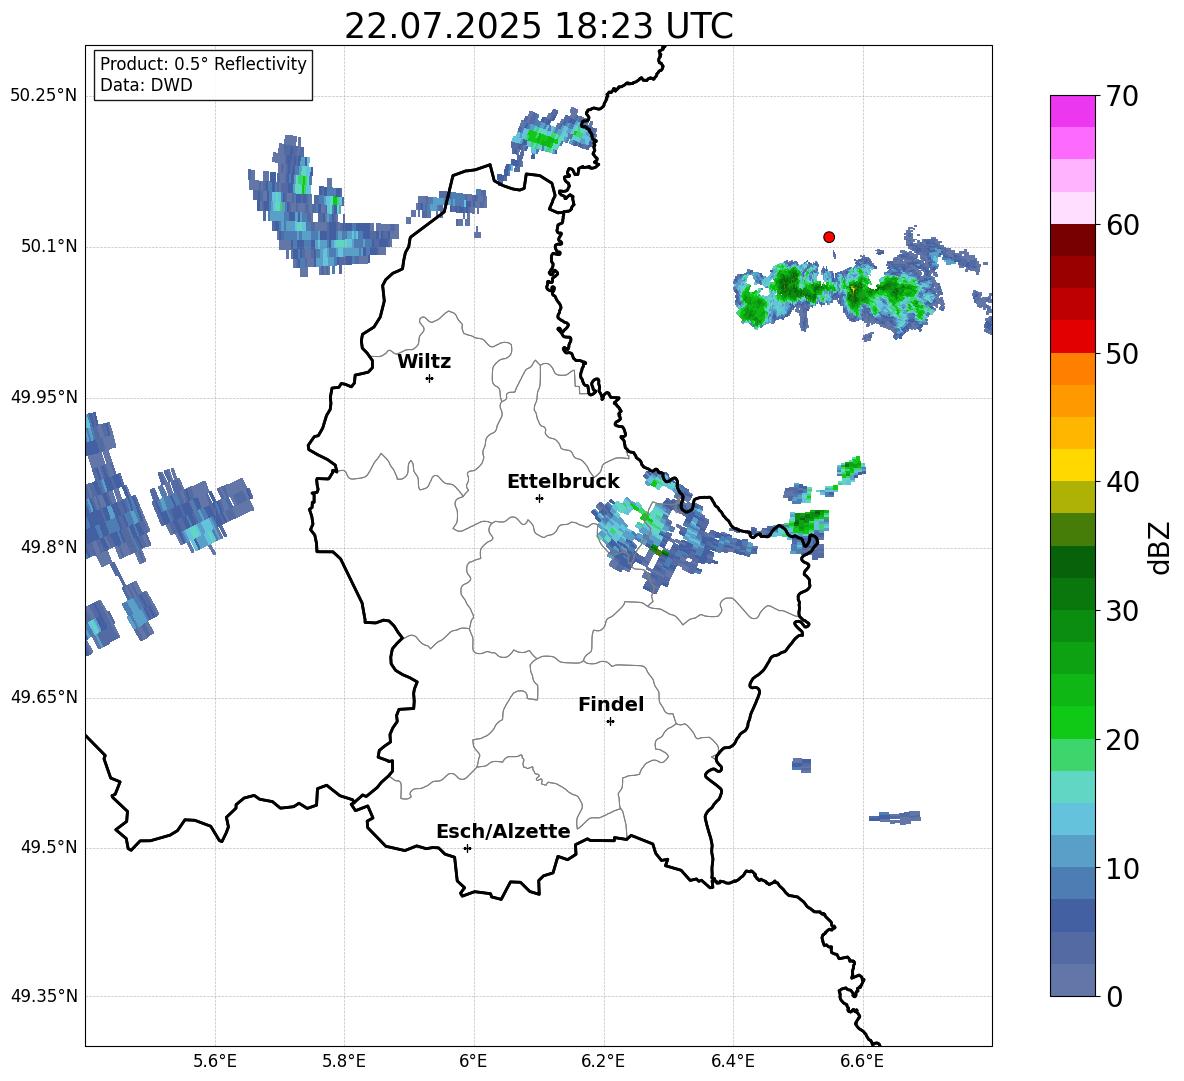
Task: Click the 6.6°E longitude label
Action: pos(862,1061)
